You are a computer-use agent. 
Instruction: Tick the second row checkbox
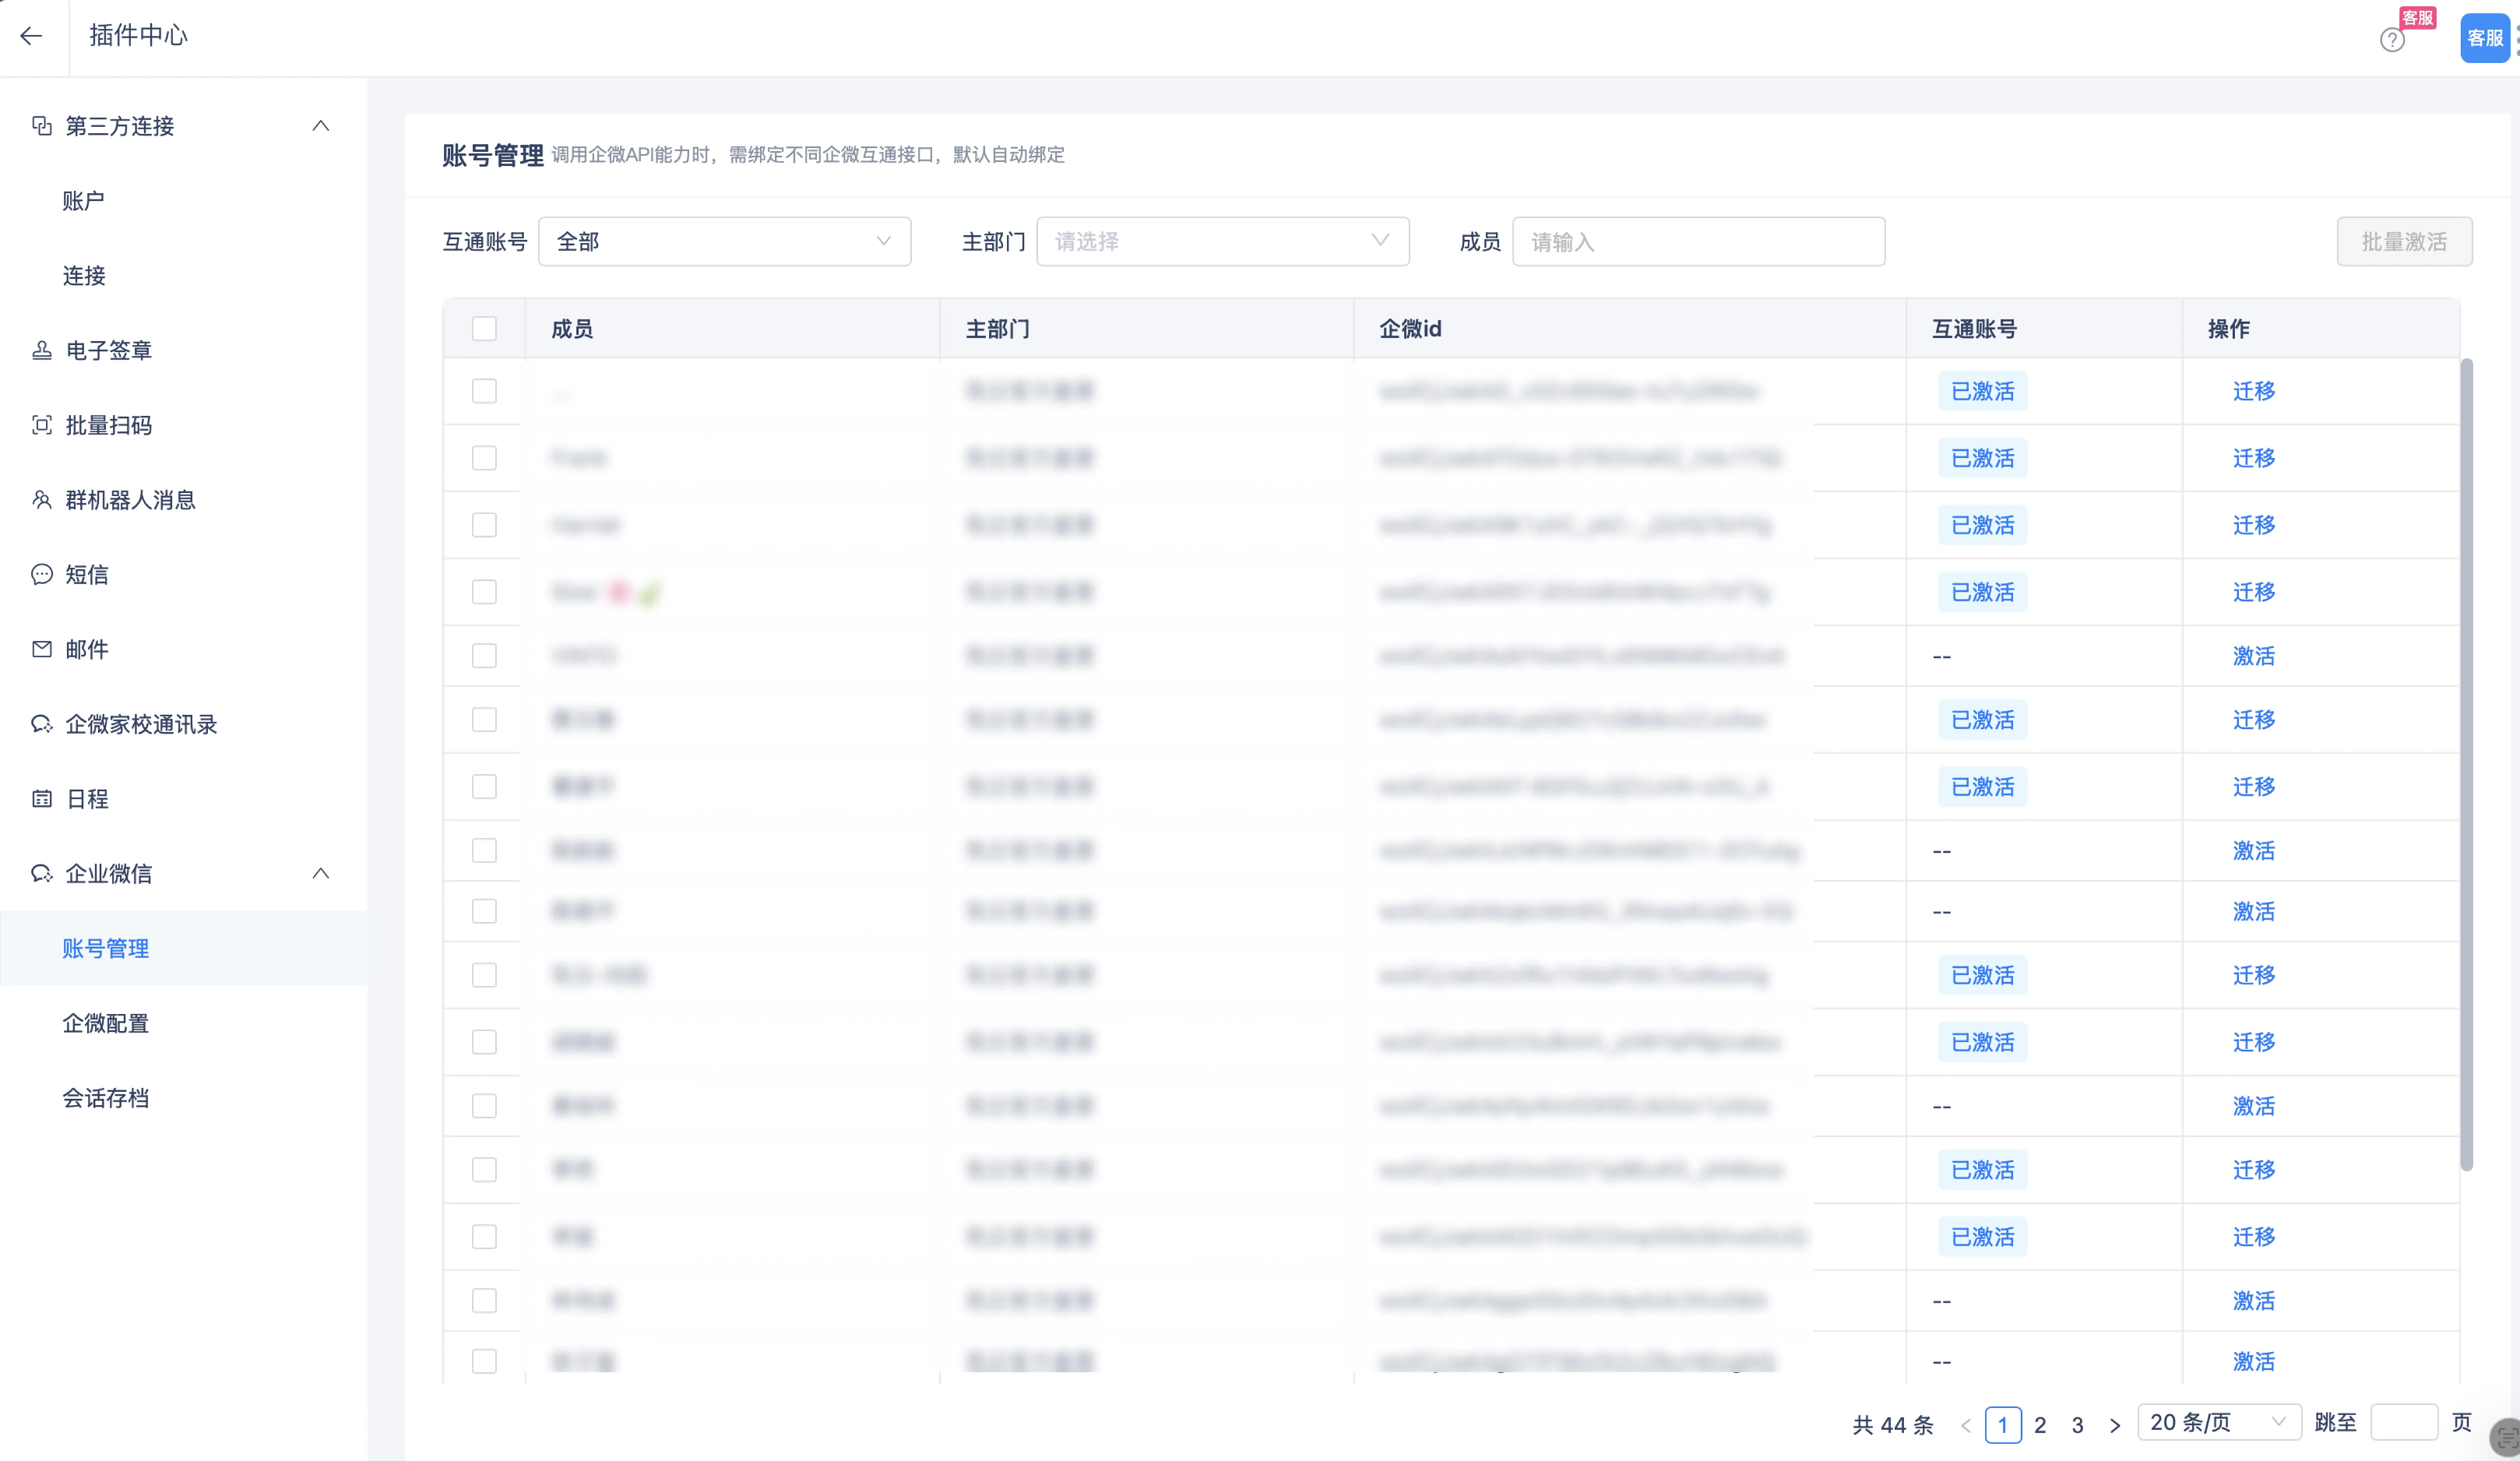coord(484,458)
